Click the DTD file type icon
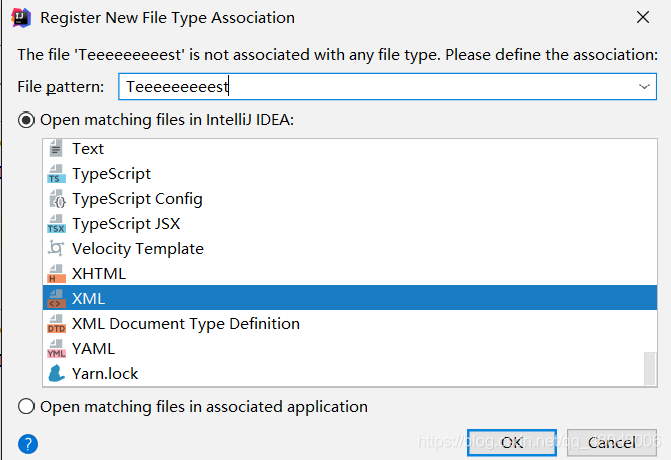671x460 pixels. (x=56, y=324)
